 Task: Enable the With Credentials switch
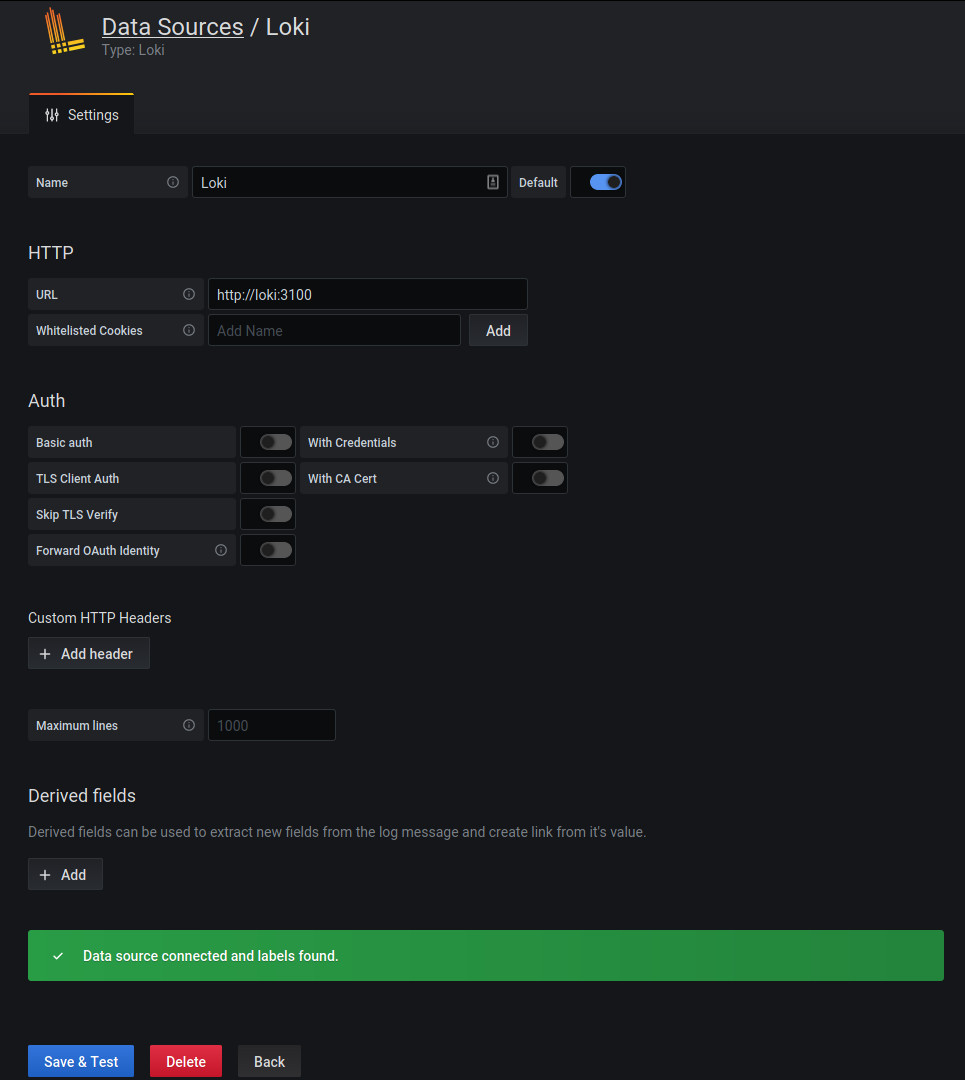point(548,442)
